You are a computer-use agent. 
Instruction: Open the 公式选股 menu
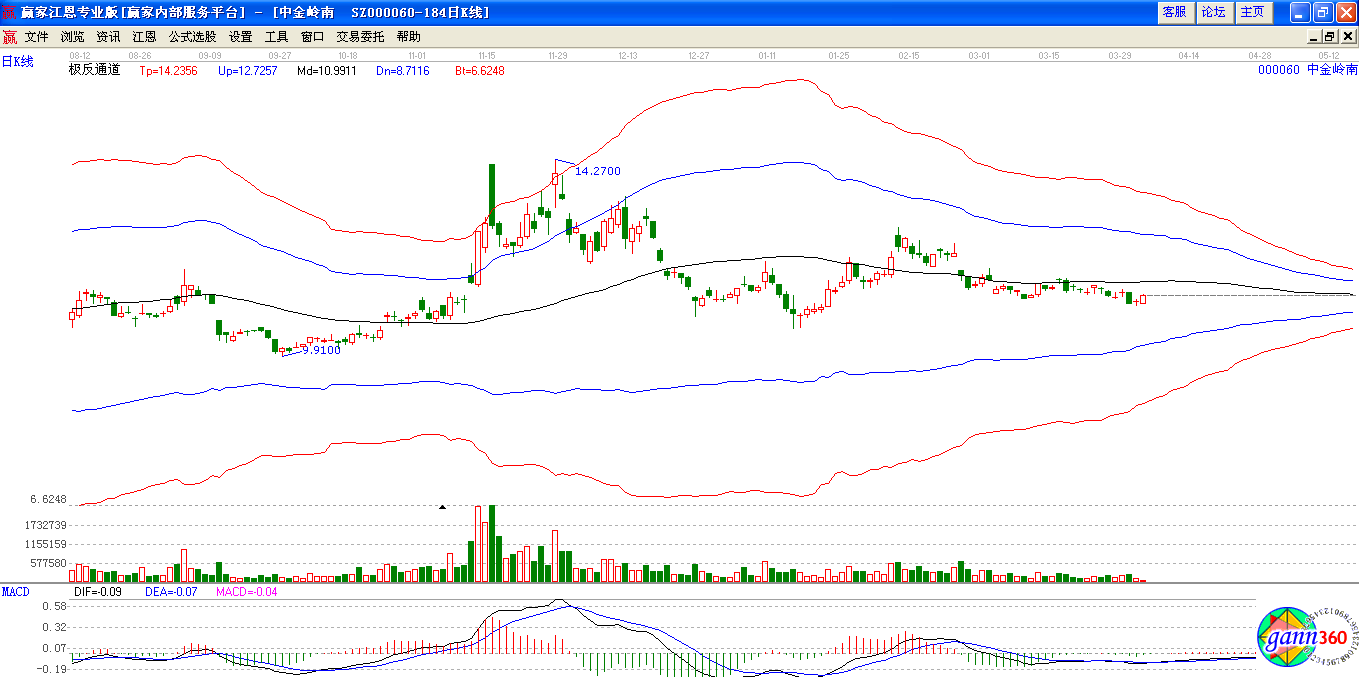(192, 36)
